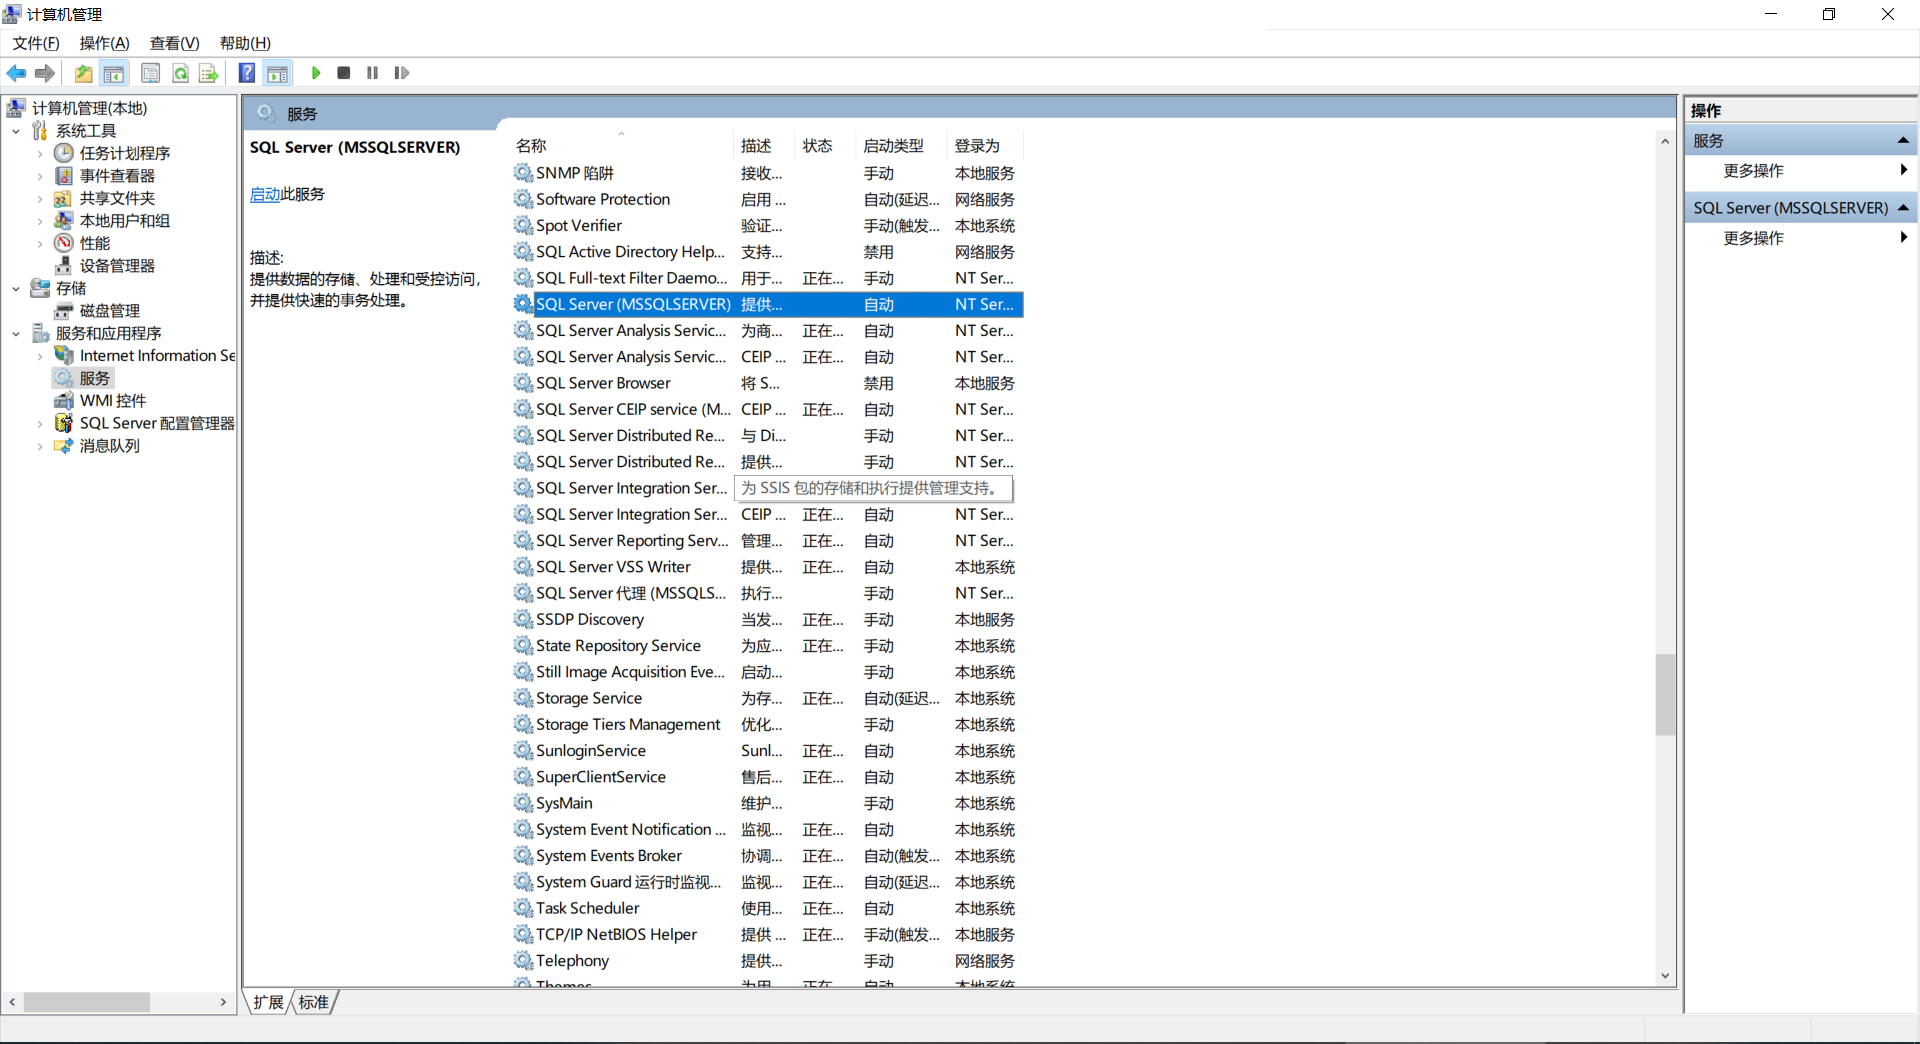This screenshot has height=1044, width=1920.
Task: Select 设备管理器 in the tree
Action: (x=117, y=266)
